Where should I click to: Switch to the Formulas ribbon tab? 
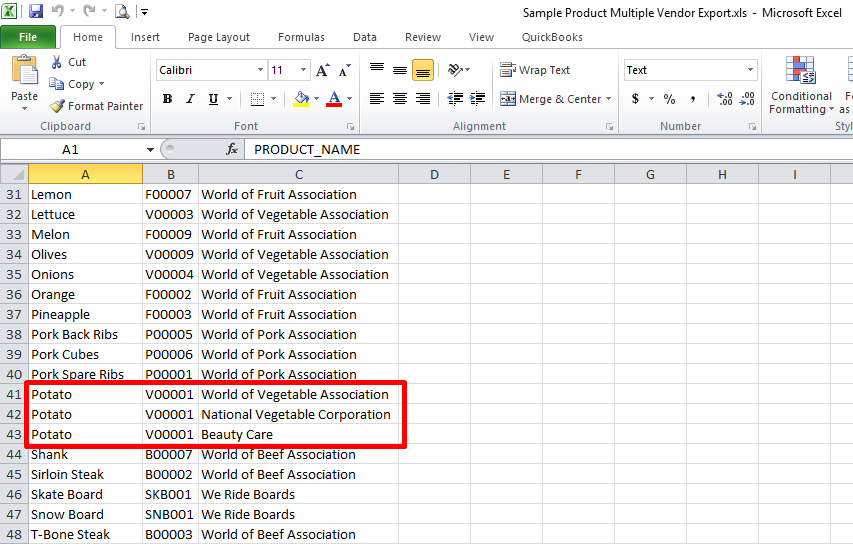click(x=301, y=37)
